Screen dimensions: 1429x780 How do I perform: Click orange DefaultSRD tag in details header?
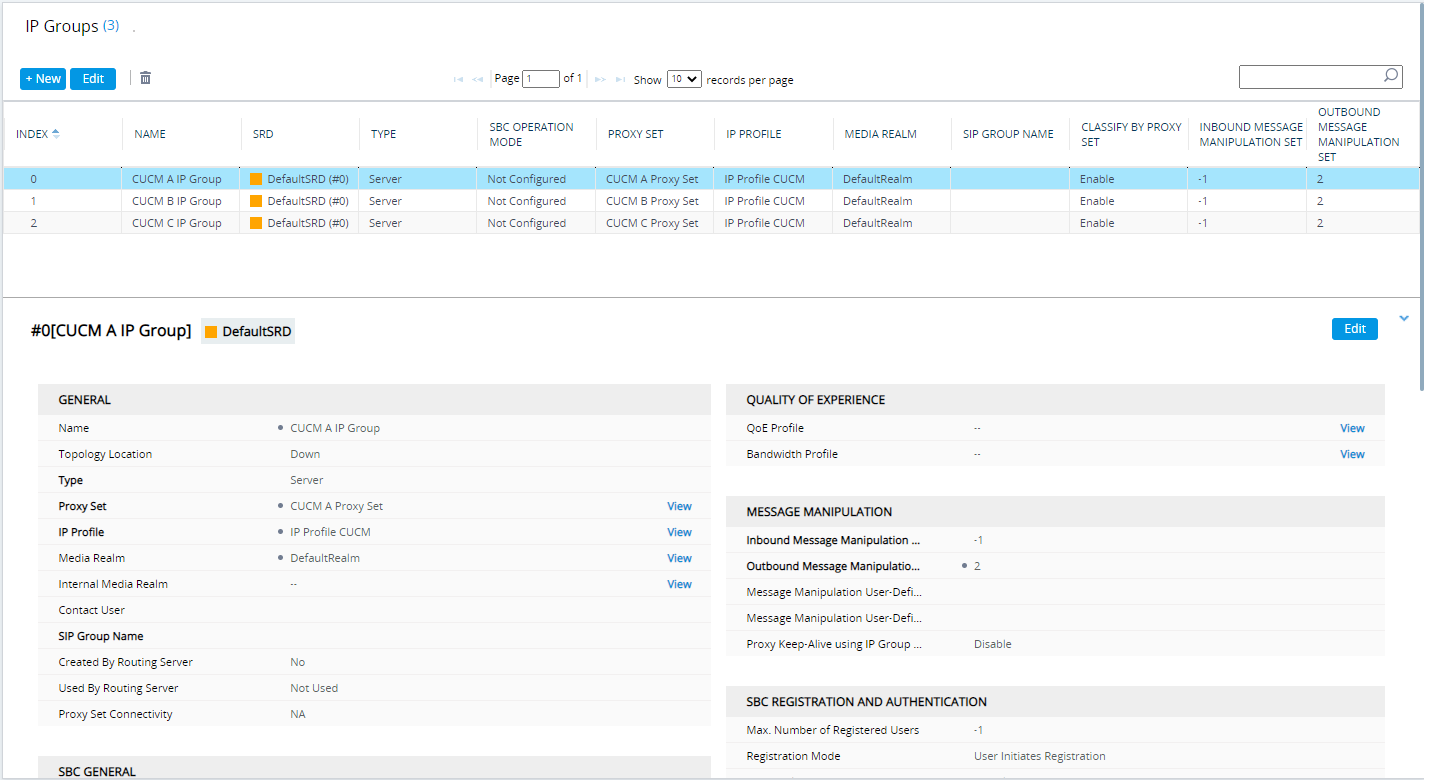[248, 331]
